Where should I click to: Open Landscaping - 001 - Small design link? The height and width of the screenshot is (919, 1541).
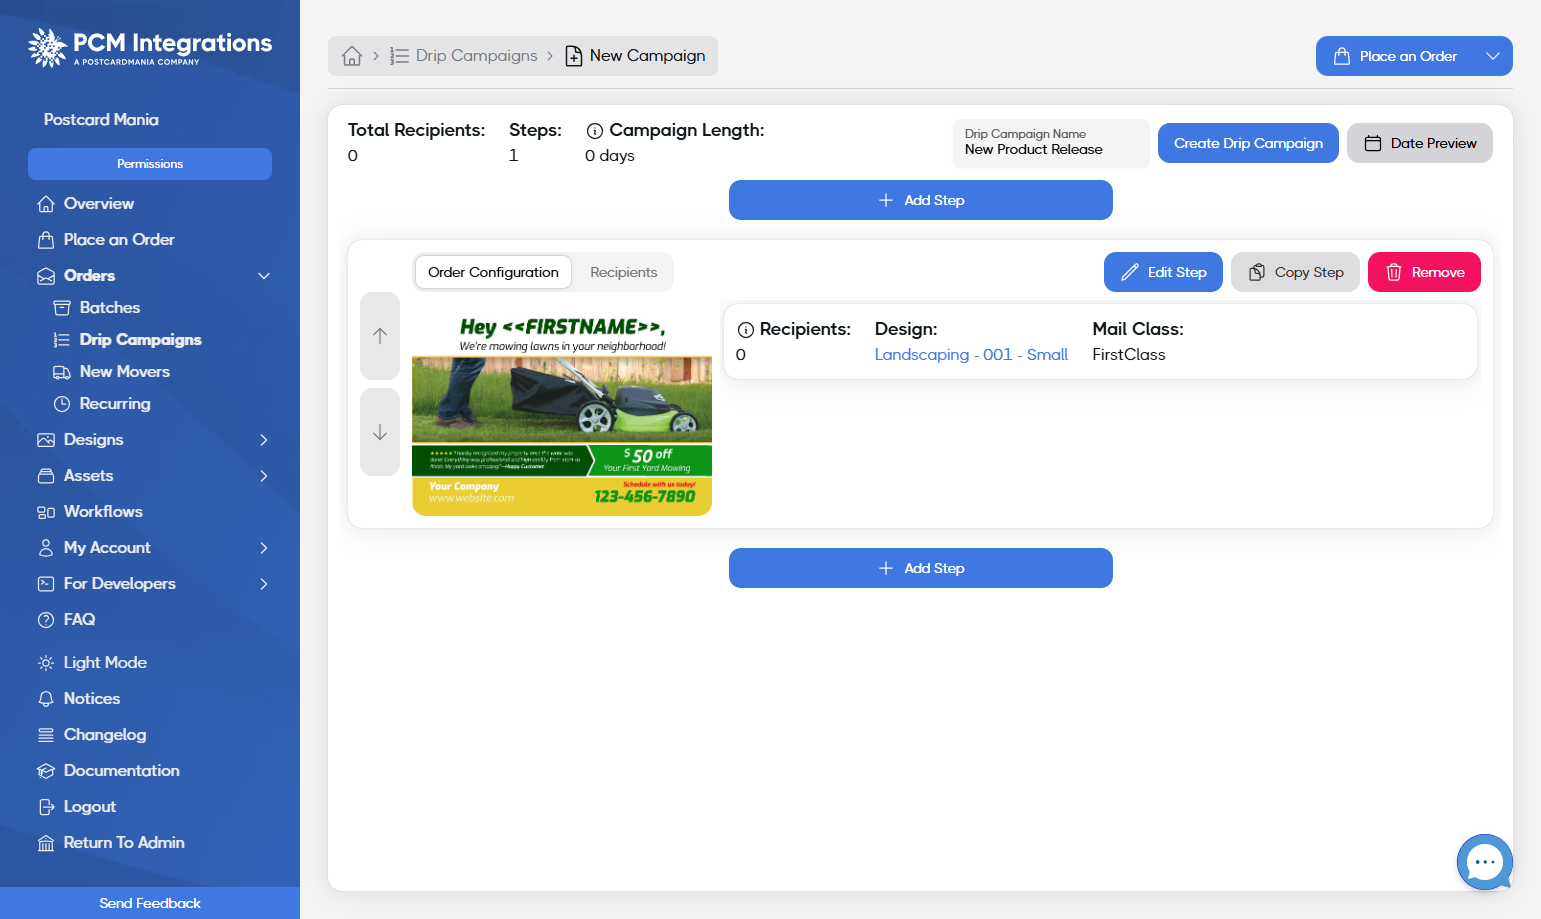[x=971, y=355]
